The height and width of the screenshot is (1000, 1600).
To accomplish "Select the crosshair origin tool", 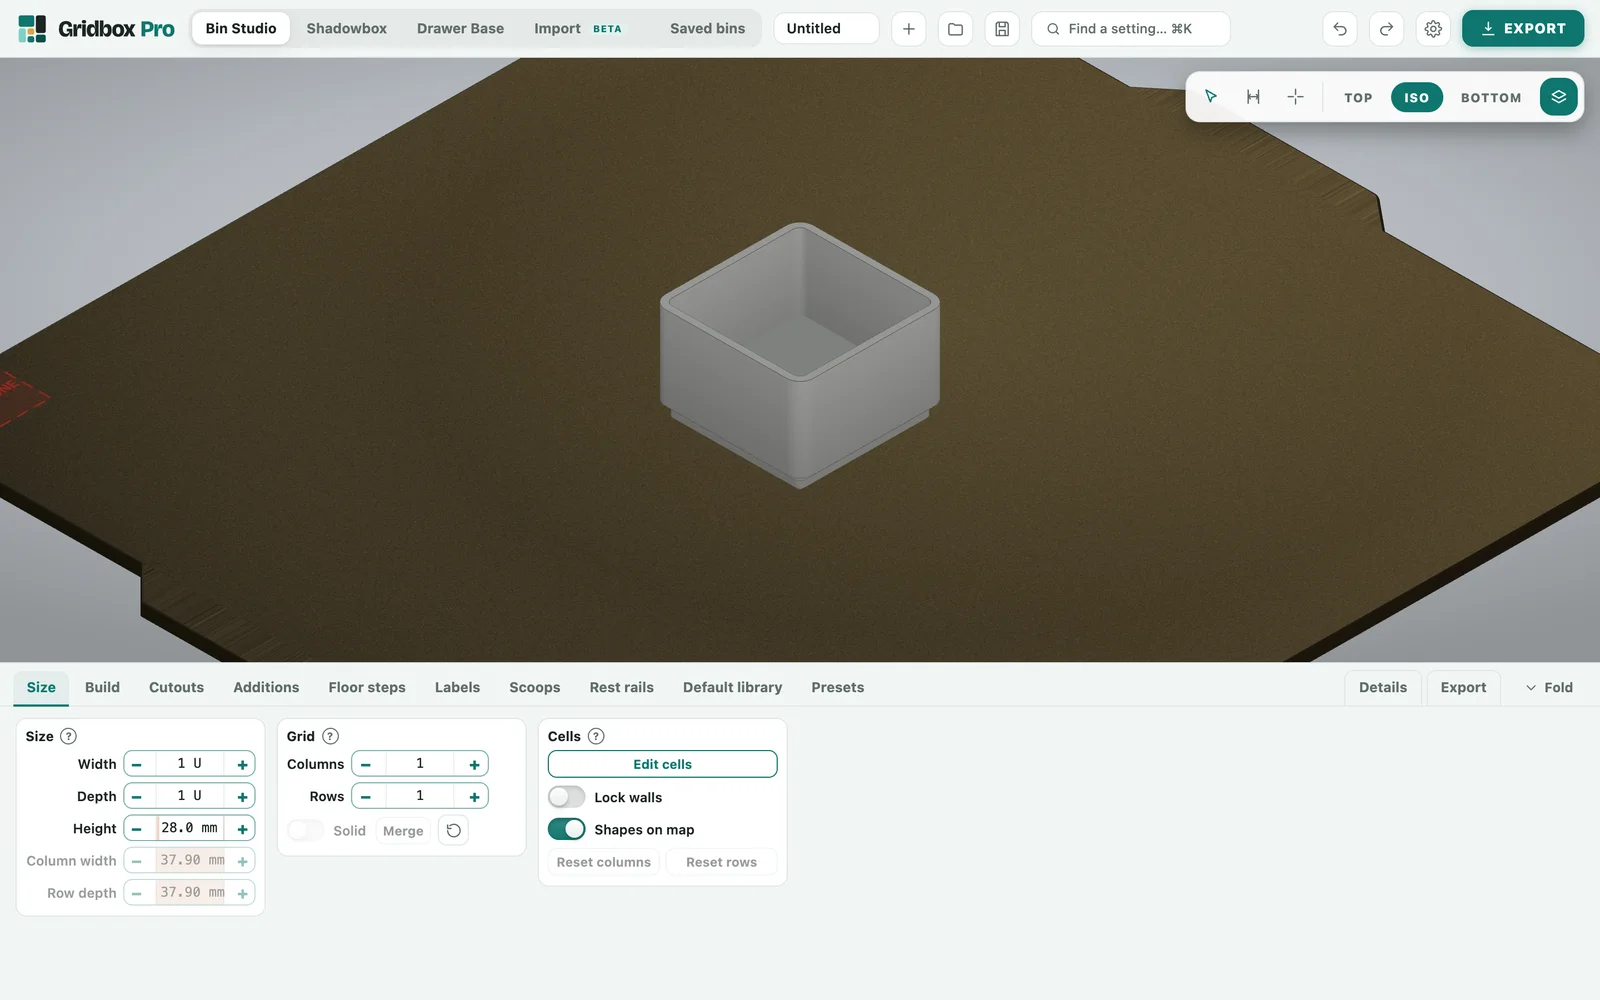I will 1295,97.
